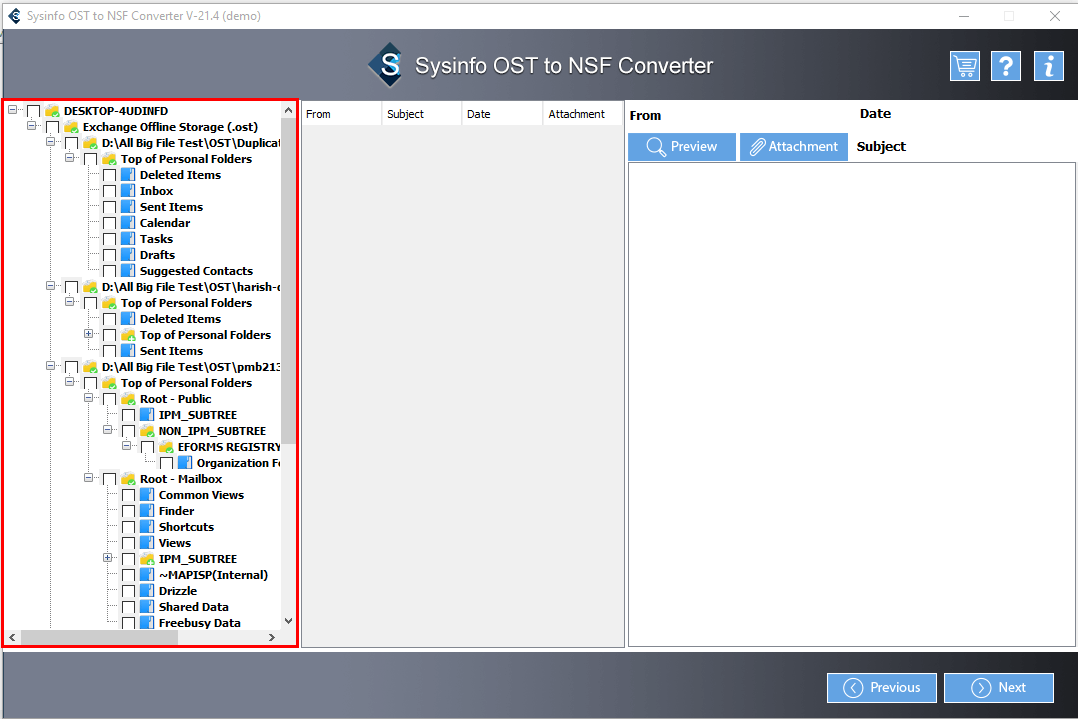
Task: Click the Views folder icon
Action: point(147,543)
